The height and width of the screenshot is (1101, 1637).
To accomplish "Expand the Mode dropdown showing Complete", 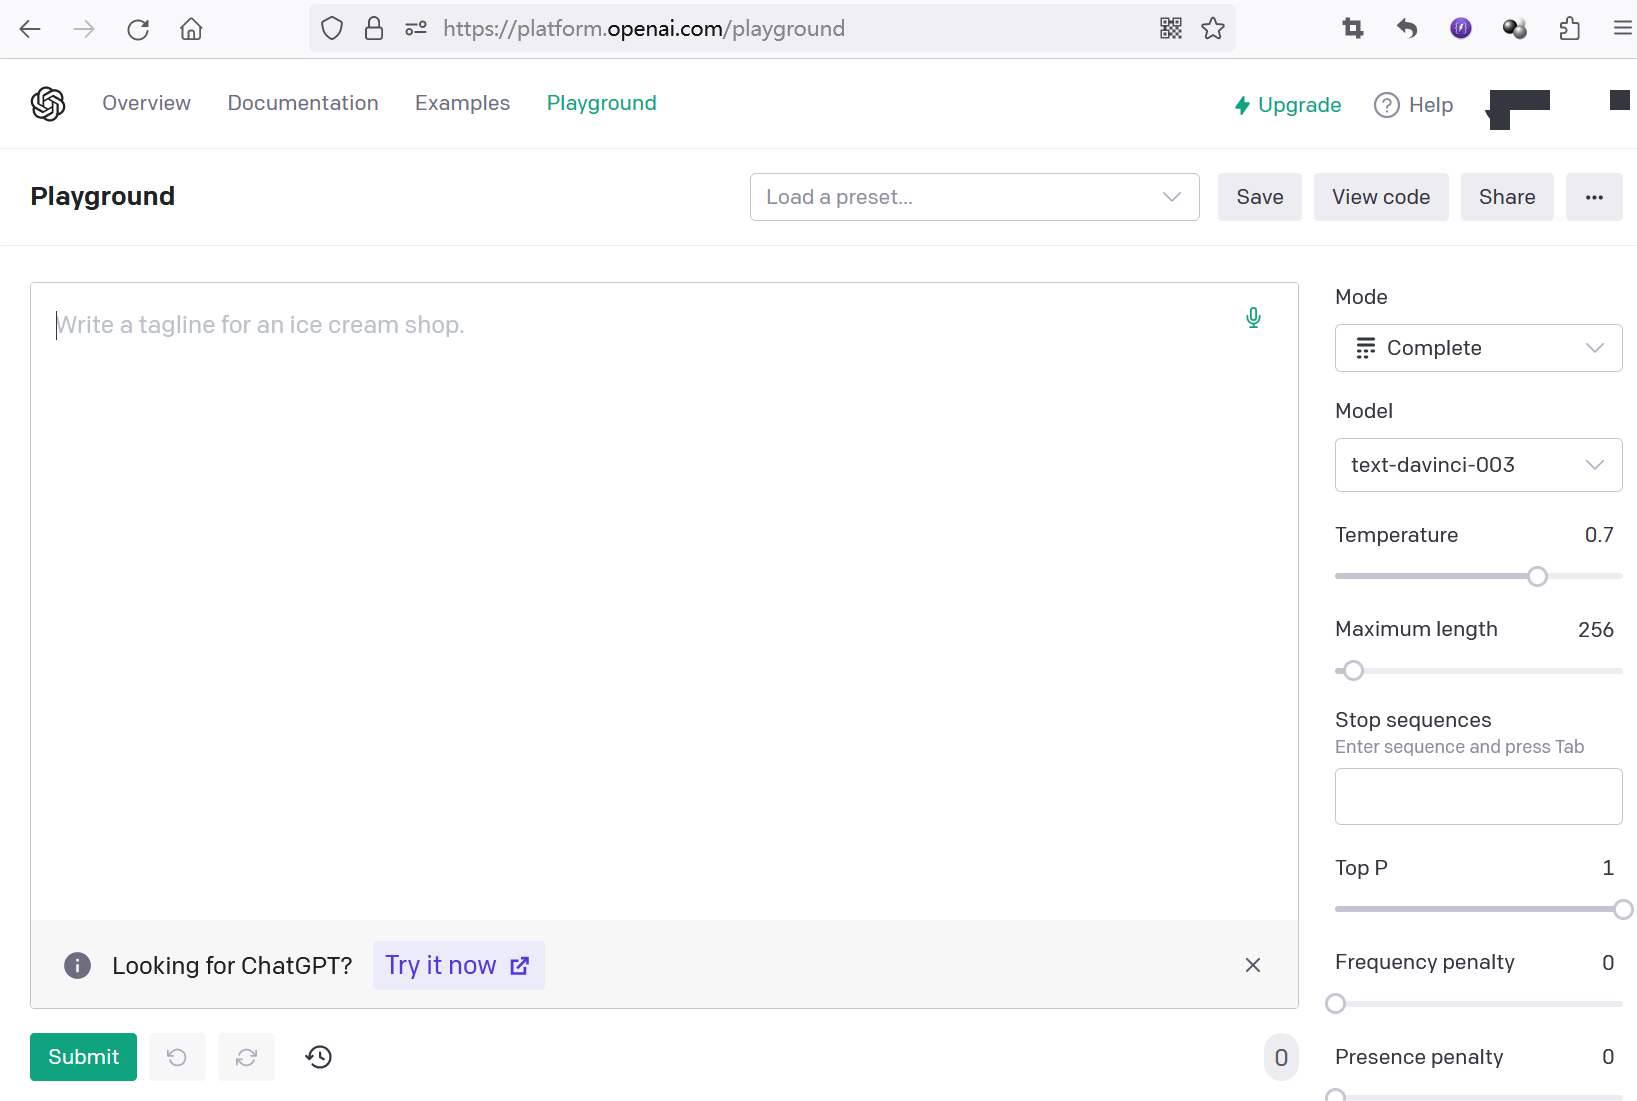I will coord(1478,348).
